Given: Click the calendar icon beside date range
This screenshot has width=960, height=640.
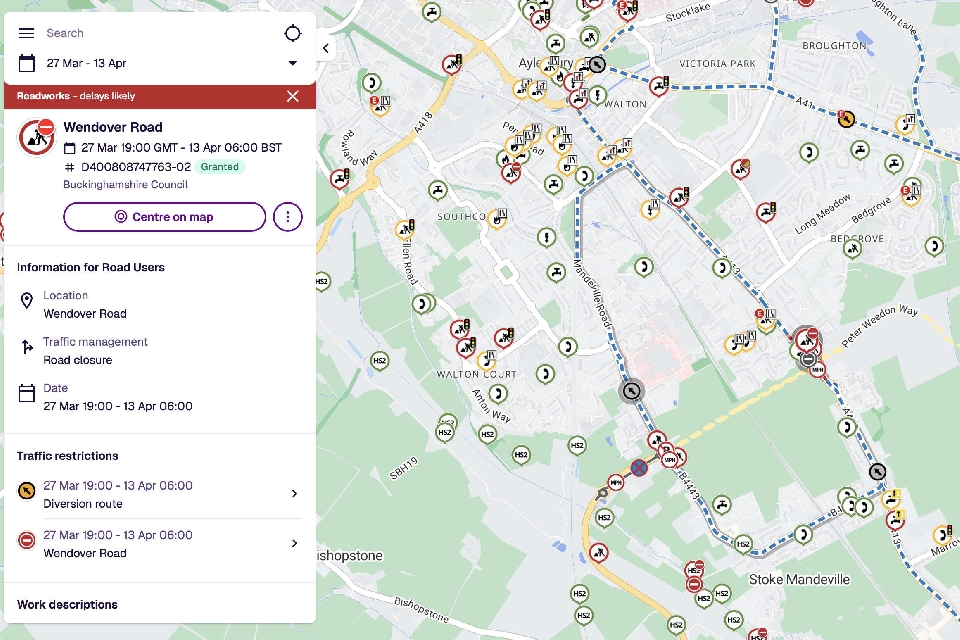Looking at the screenshot, I should pyautogui.click(x=27, y=64).
